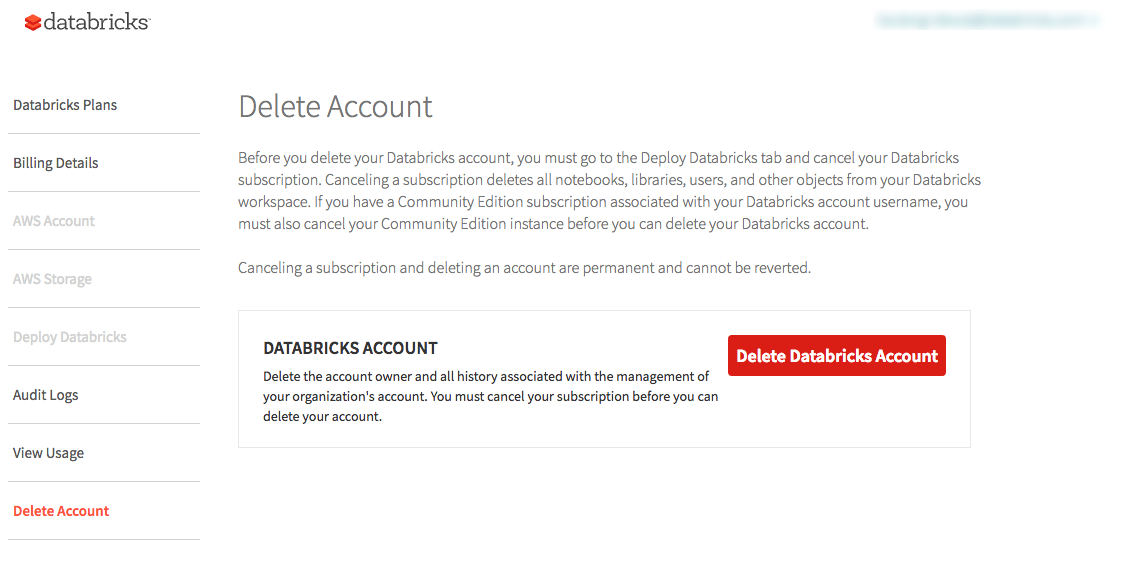
Task: Click the paragraph starting 'Before you delete'
Action: [x=598, y=158]
